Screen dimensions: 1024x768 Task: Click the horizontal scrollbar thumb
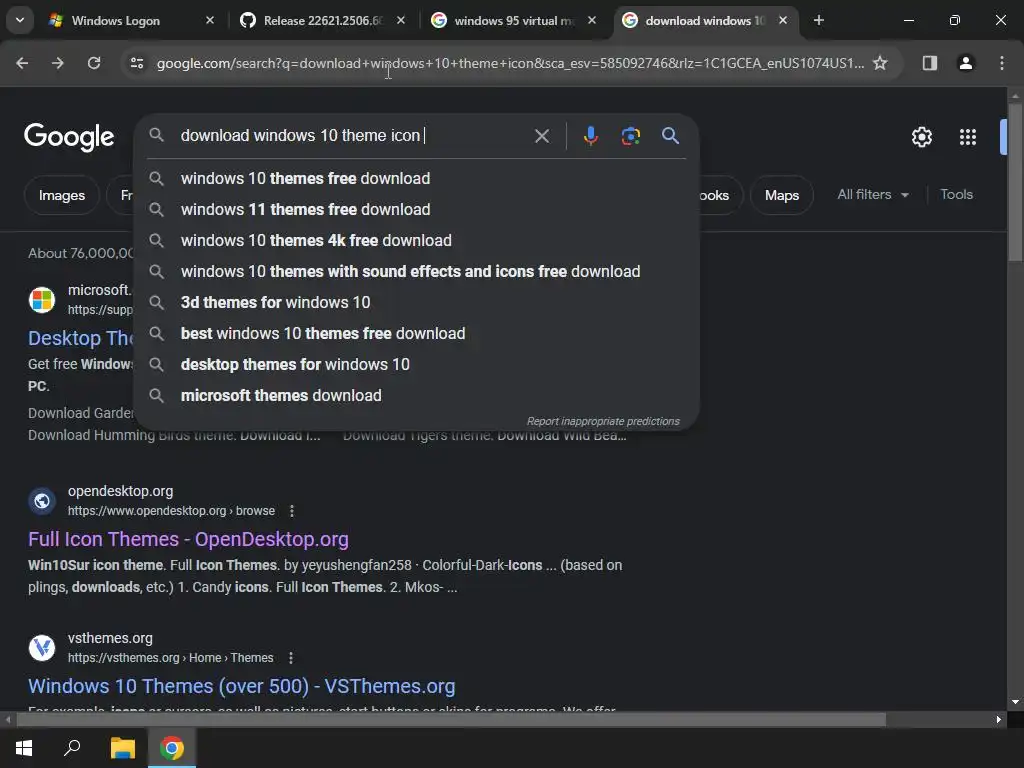451,720
